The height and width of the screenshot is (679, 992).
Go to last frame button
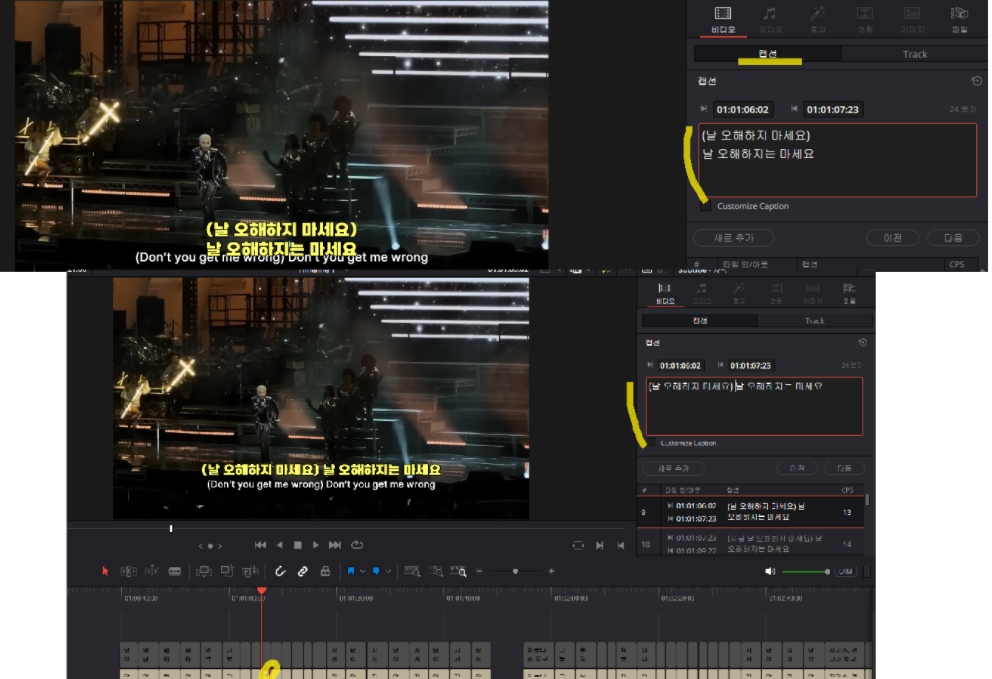335,545
